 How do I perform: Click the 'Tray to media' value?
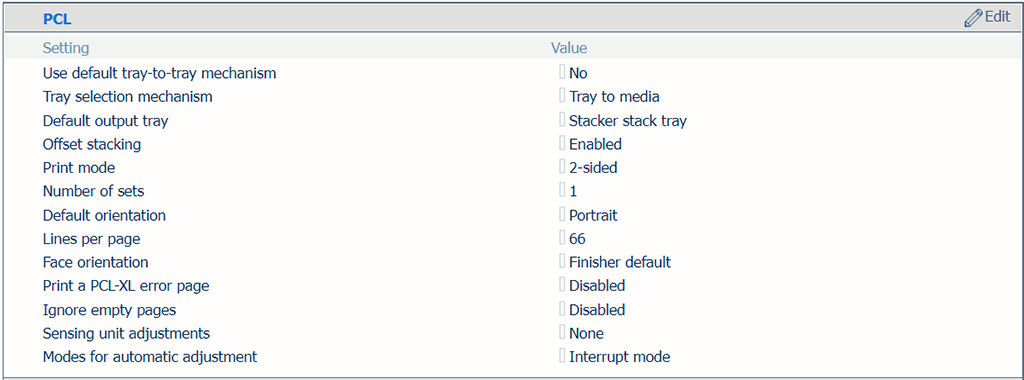coord(614,97)
